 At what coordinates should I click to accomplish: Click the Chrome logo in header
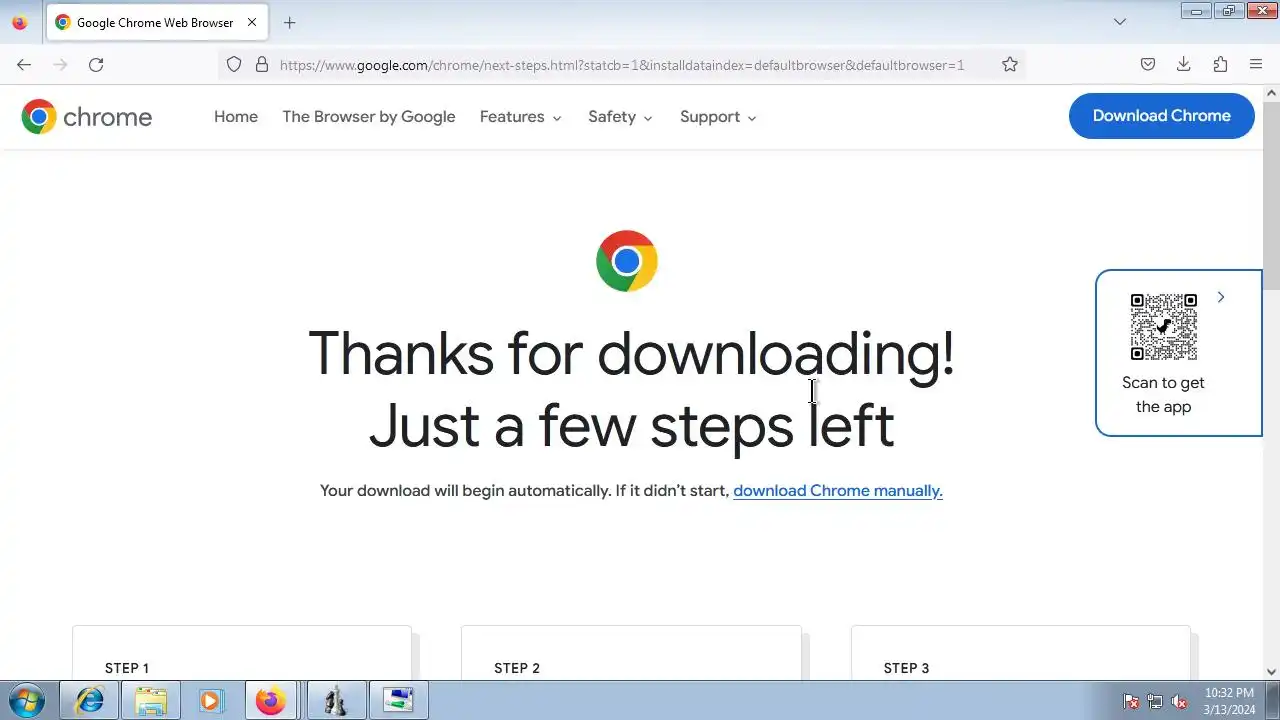pos(87,117)
